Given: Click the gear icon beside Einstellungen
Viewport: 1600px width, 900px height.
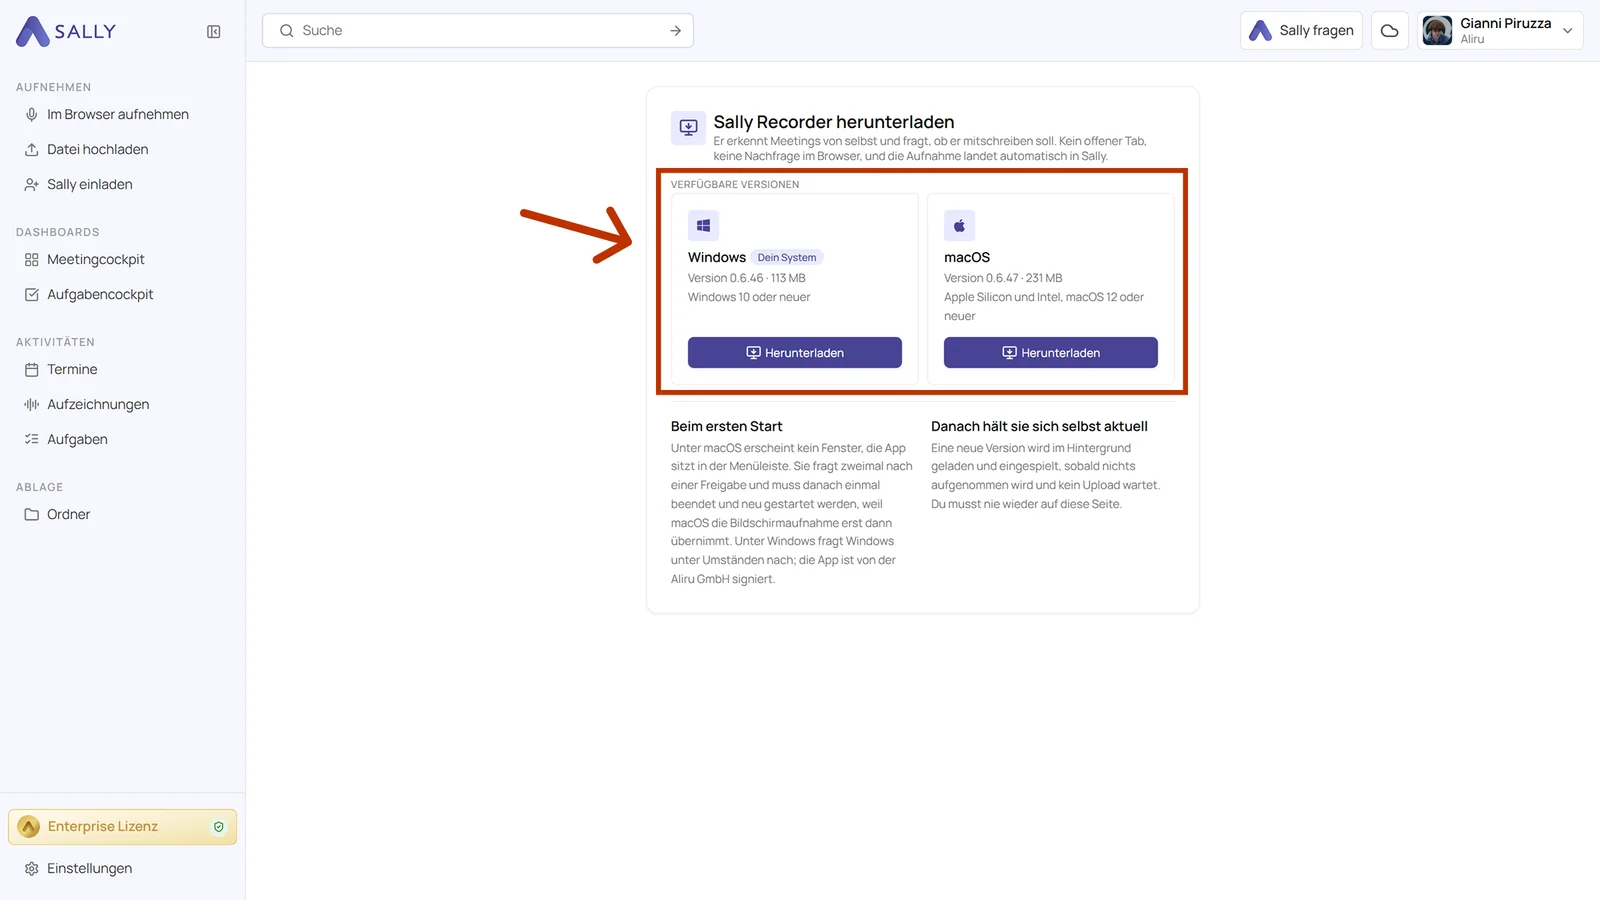Looking at the screenshot, I should click(32, 869).
